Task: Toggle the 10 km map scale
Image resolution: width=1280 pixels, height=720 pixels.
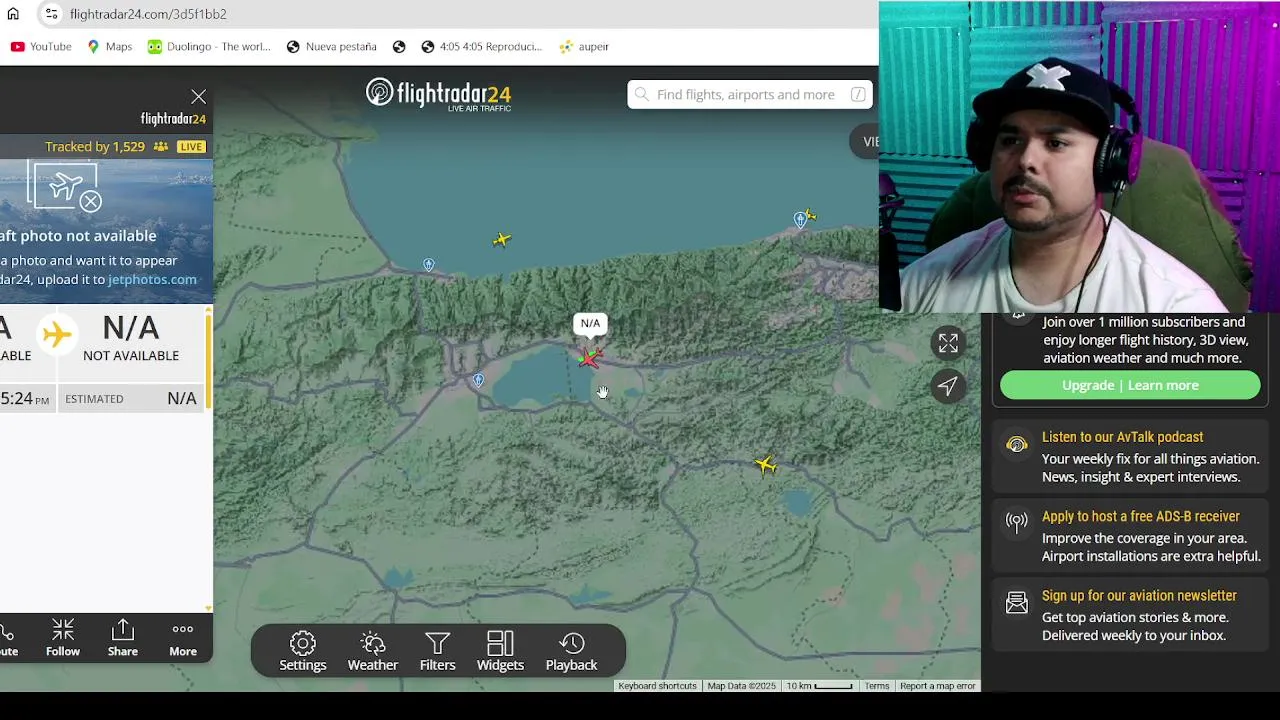Action: tap(818, 686)
